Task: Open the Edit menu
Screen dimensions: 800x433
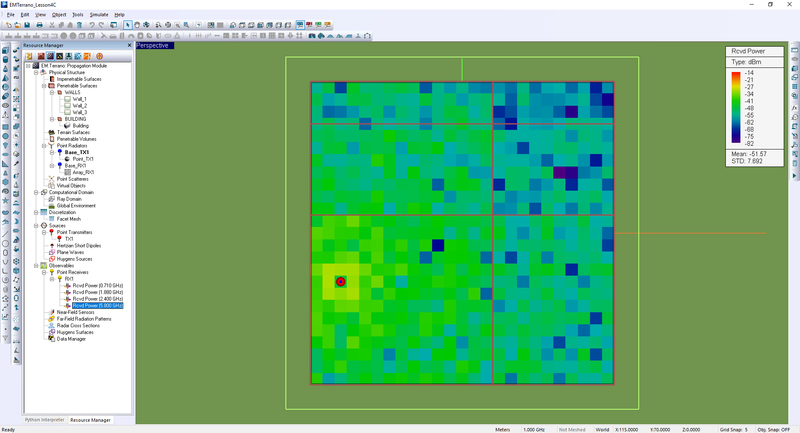Action: pyautogui.click(x=25, y=15)
